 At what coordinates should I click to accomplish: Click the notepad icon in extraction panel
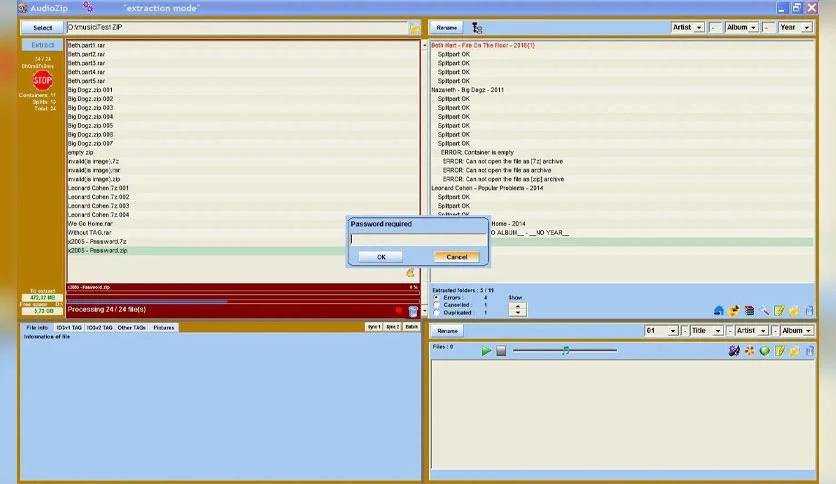pyautogui.click(x=779, y=310)
